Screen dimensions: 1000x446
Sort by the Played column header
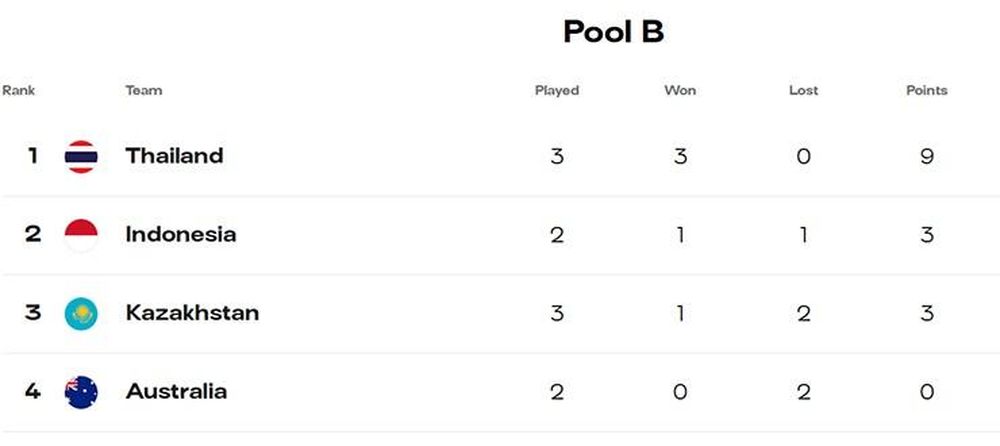click(x=557, y=91)
